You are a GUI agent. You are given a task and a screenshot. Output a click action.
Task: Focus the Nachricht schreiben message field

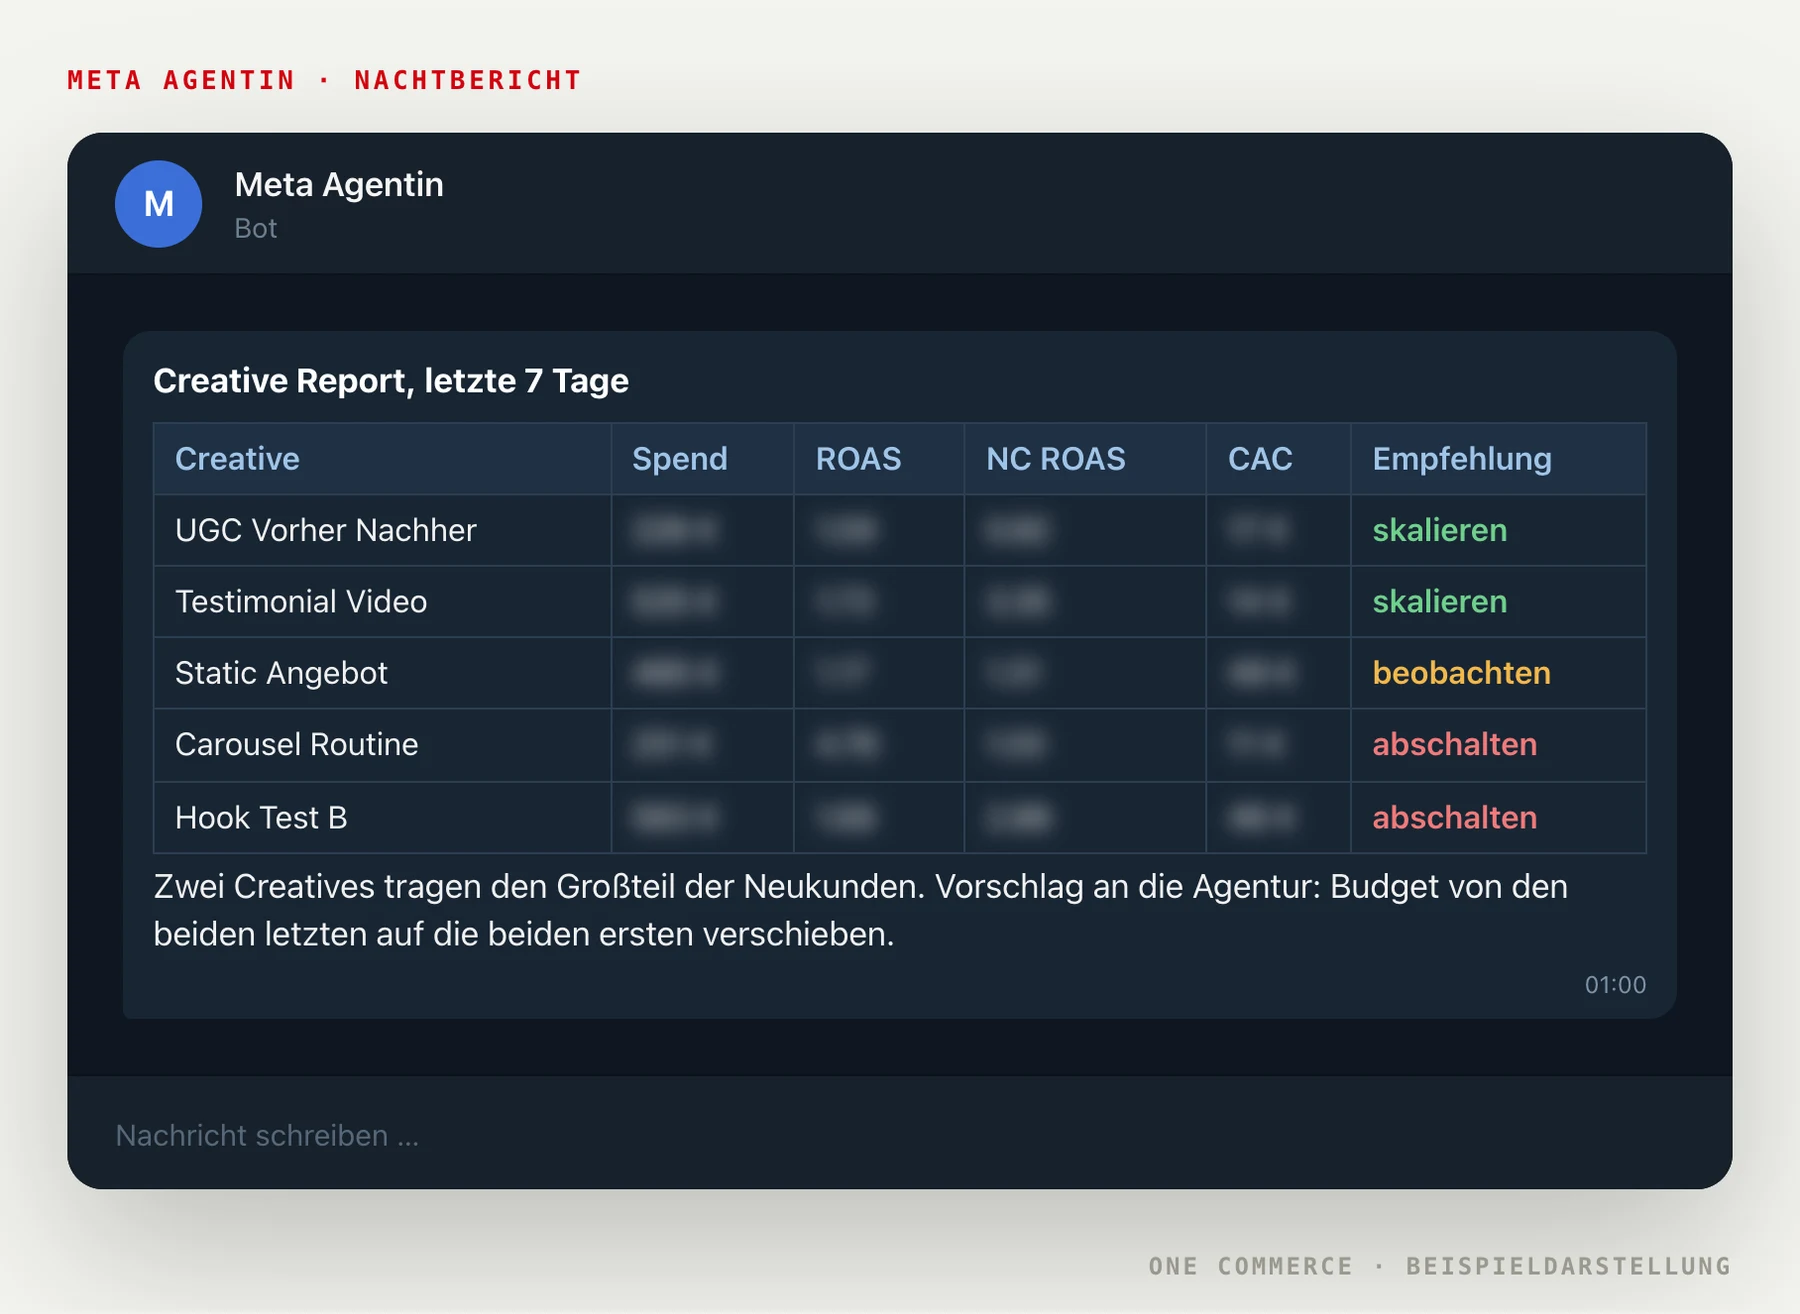click(900, 1135)
